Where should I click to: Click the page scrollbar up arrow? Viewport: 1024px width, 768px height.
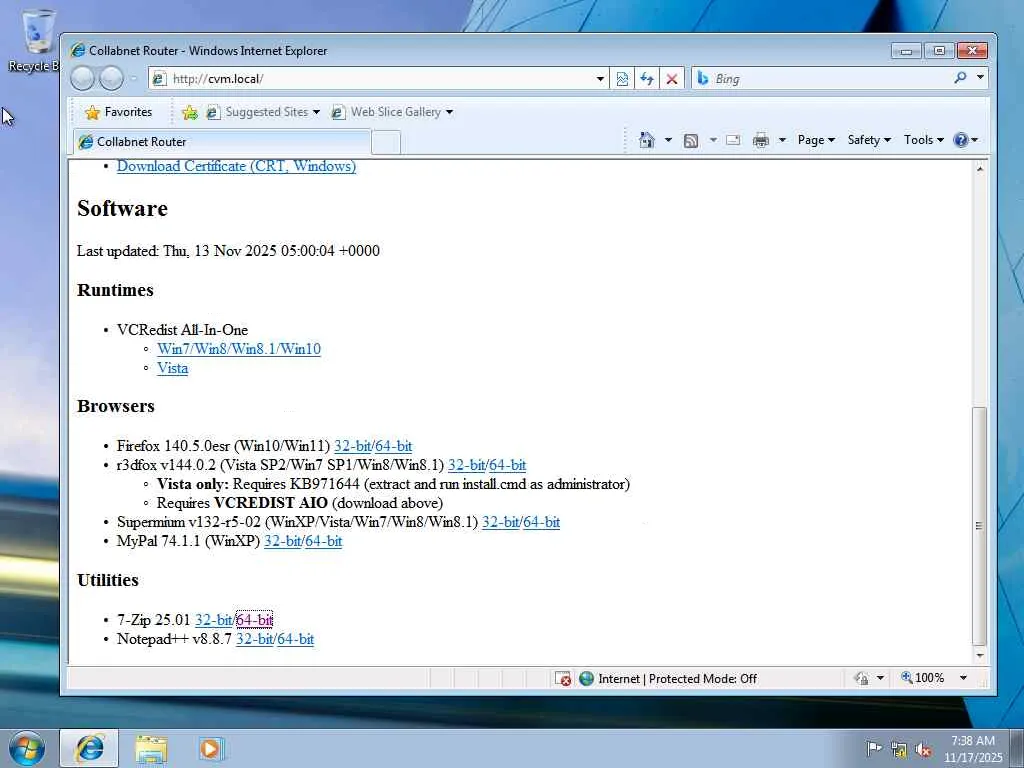(x=980, y=168)
